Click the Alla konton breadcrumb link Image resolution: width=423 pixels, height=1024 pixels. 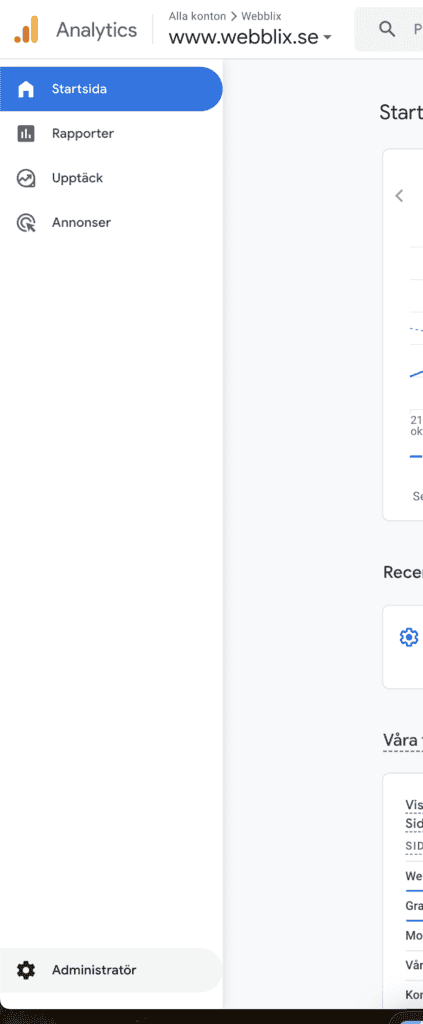point(197,16)
